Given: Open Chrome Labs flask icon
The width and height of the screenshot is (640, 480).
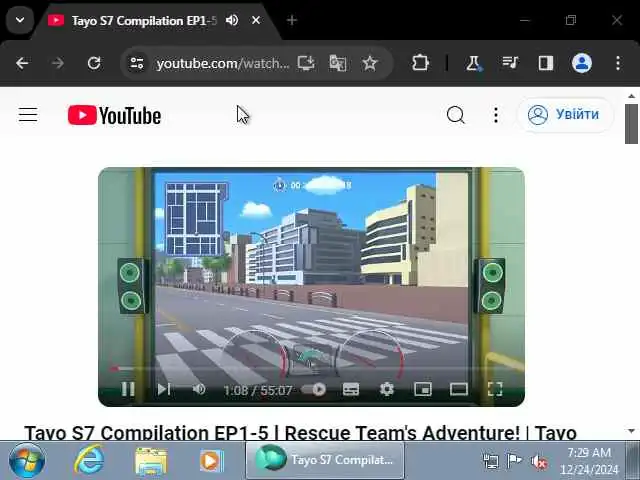Looking at the screenshot, I should tap(473, 63).
